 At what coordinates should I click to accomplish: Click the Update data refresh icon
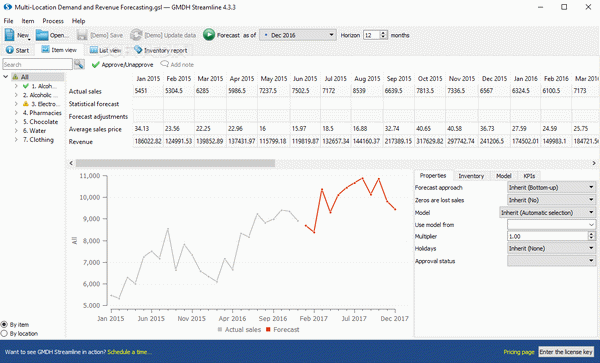tap(136, 35)
